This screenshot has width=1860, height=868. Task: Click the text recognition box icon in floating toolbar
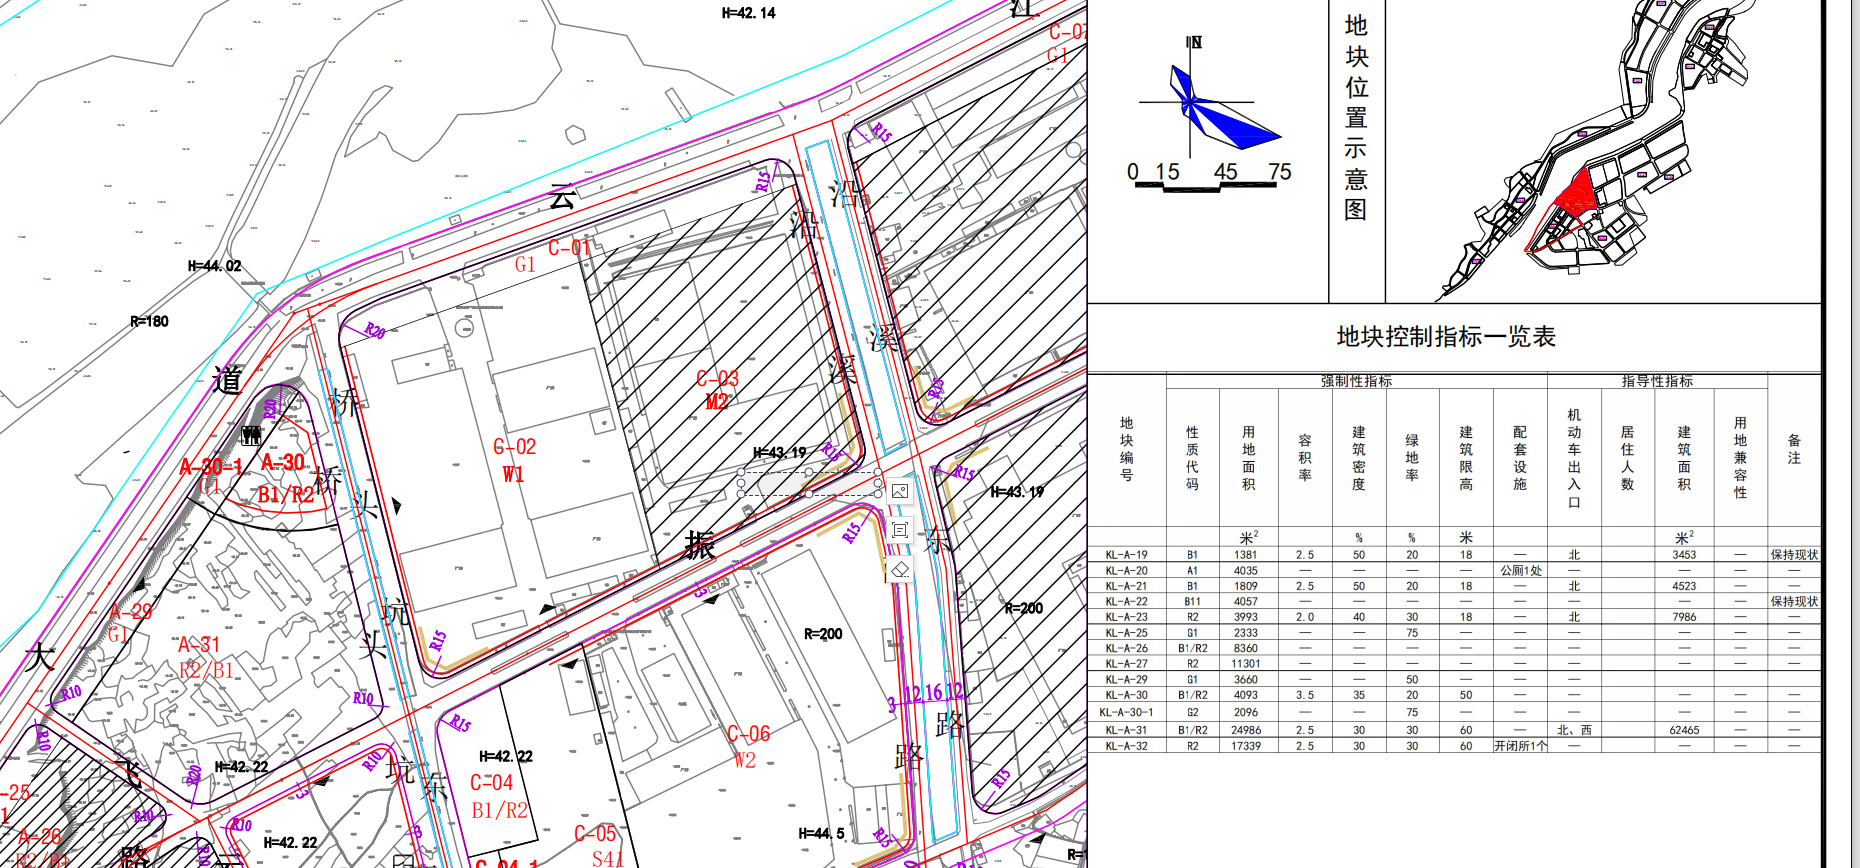899,530
